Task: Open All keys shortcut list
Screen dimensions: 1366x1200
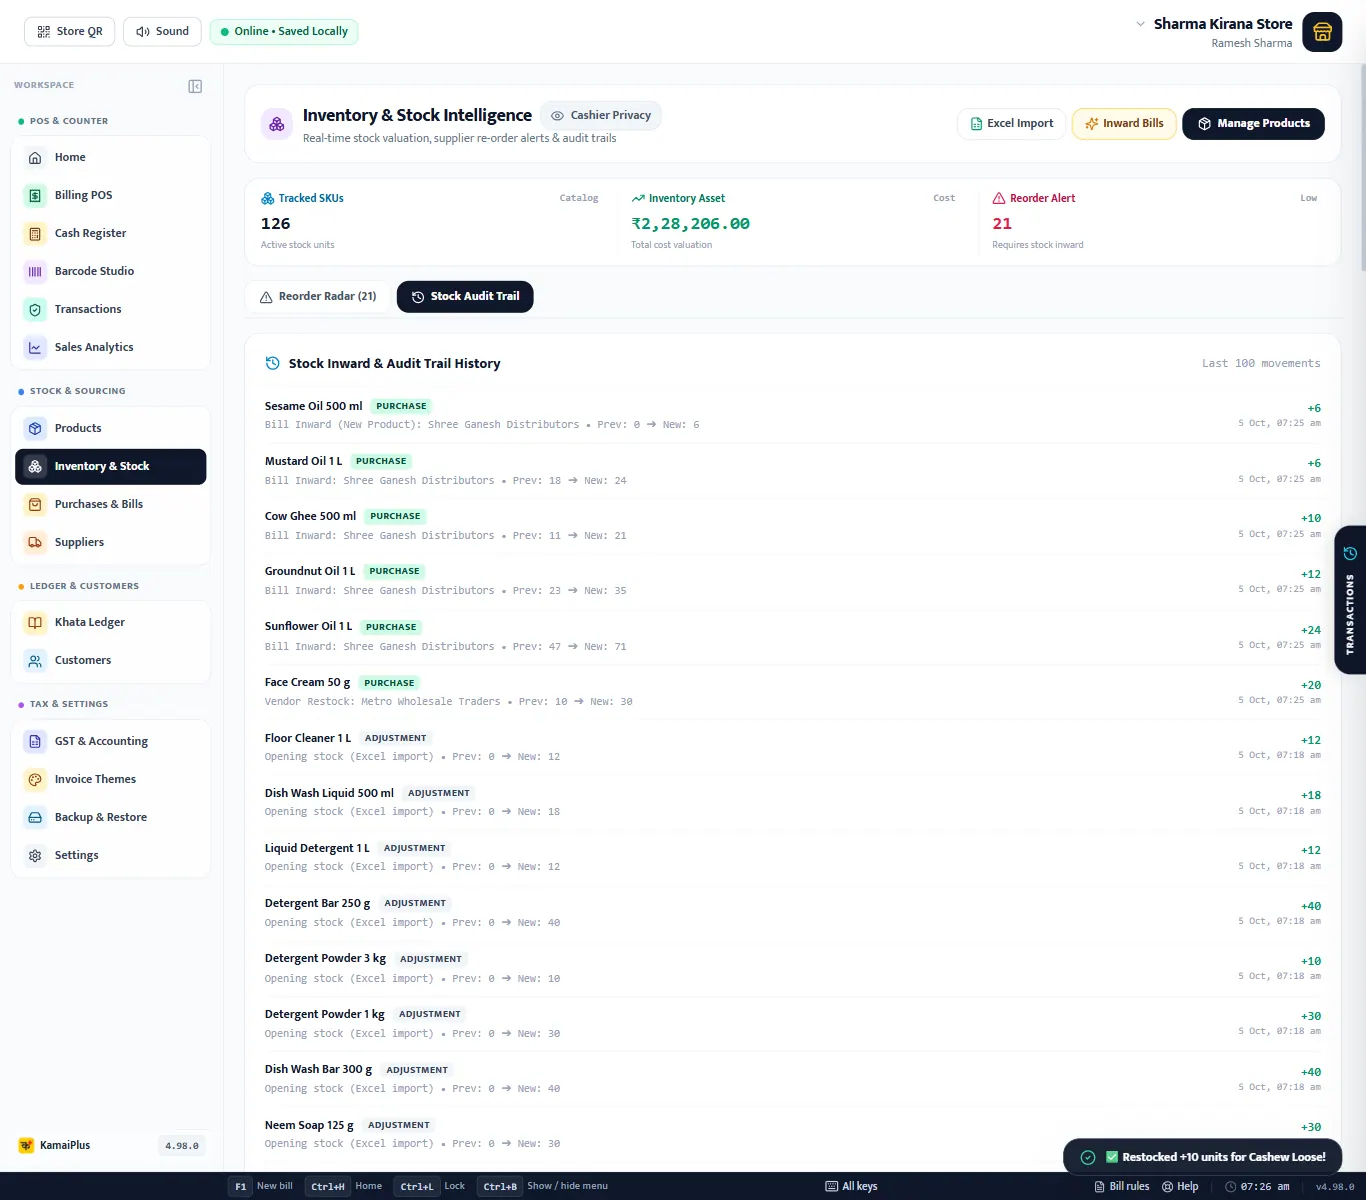Action: click(851, 1187)
